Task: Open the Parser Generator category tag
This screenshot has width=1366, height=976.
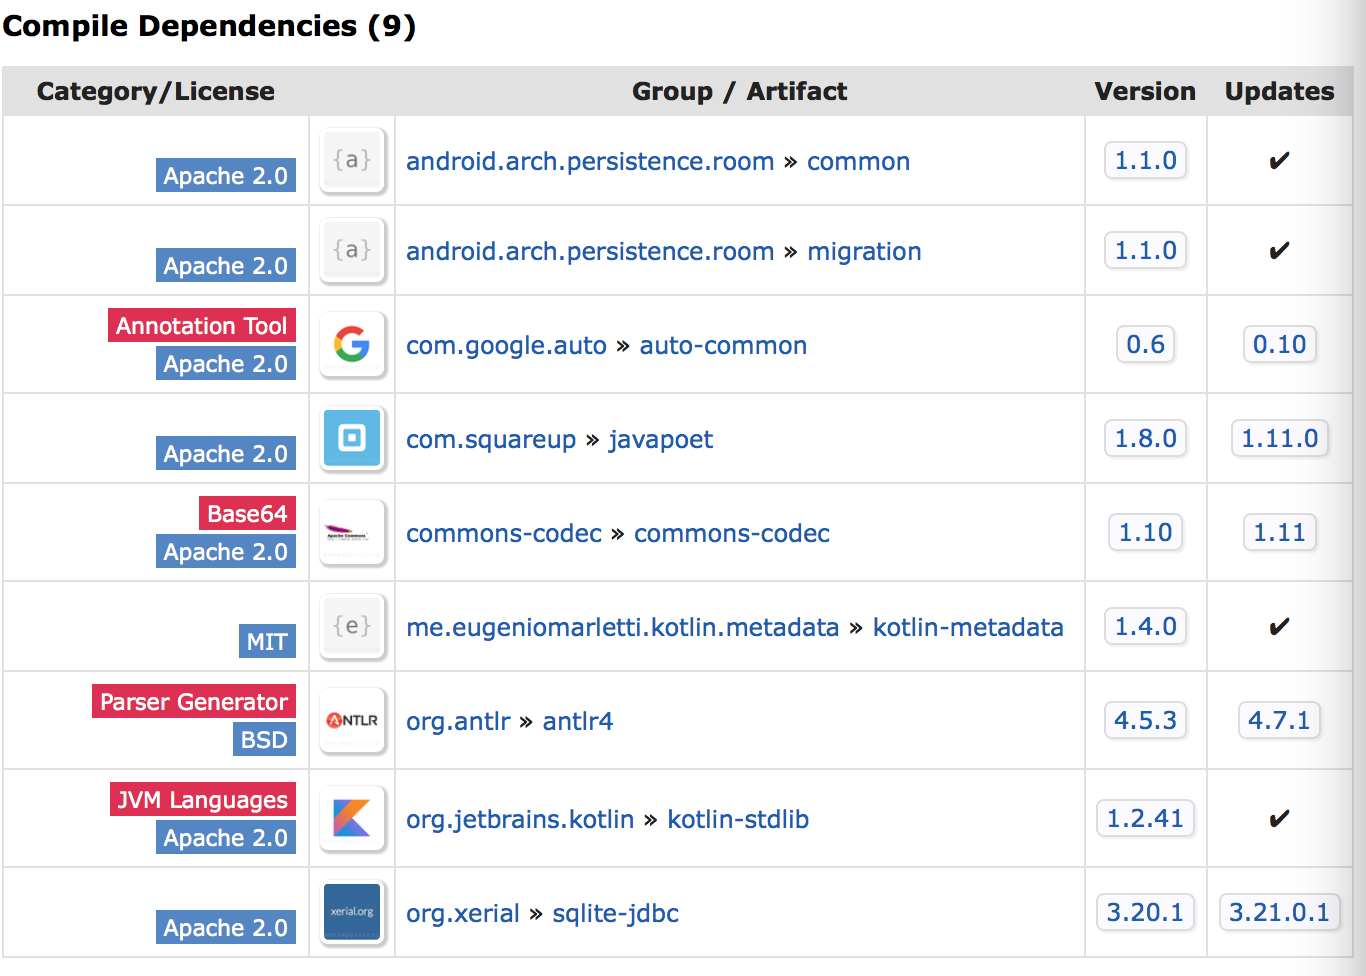Action: pyautogui.click(x=194, y=702)
